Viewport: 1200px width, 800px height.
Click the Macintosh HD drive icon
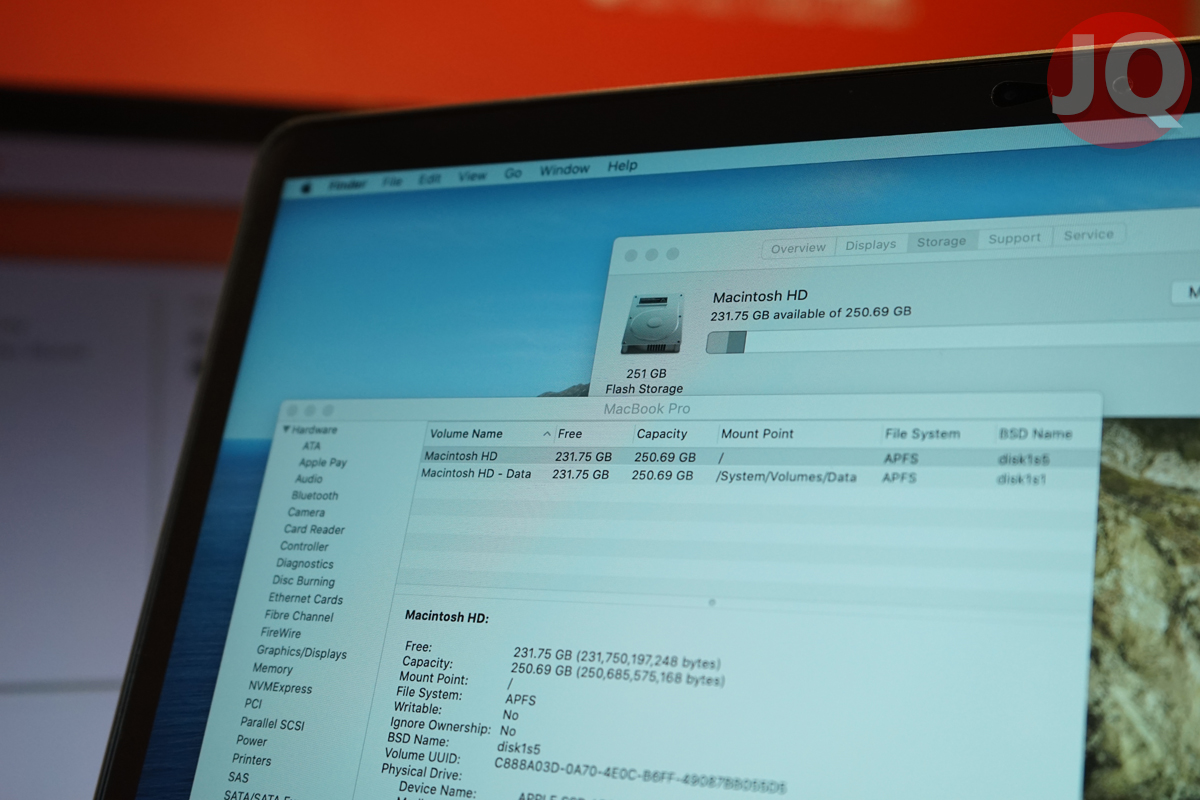click(651, 323)
